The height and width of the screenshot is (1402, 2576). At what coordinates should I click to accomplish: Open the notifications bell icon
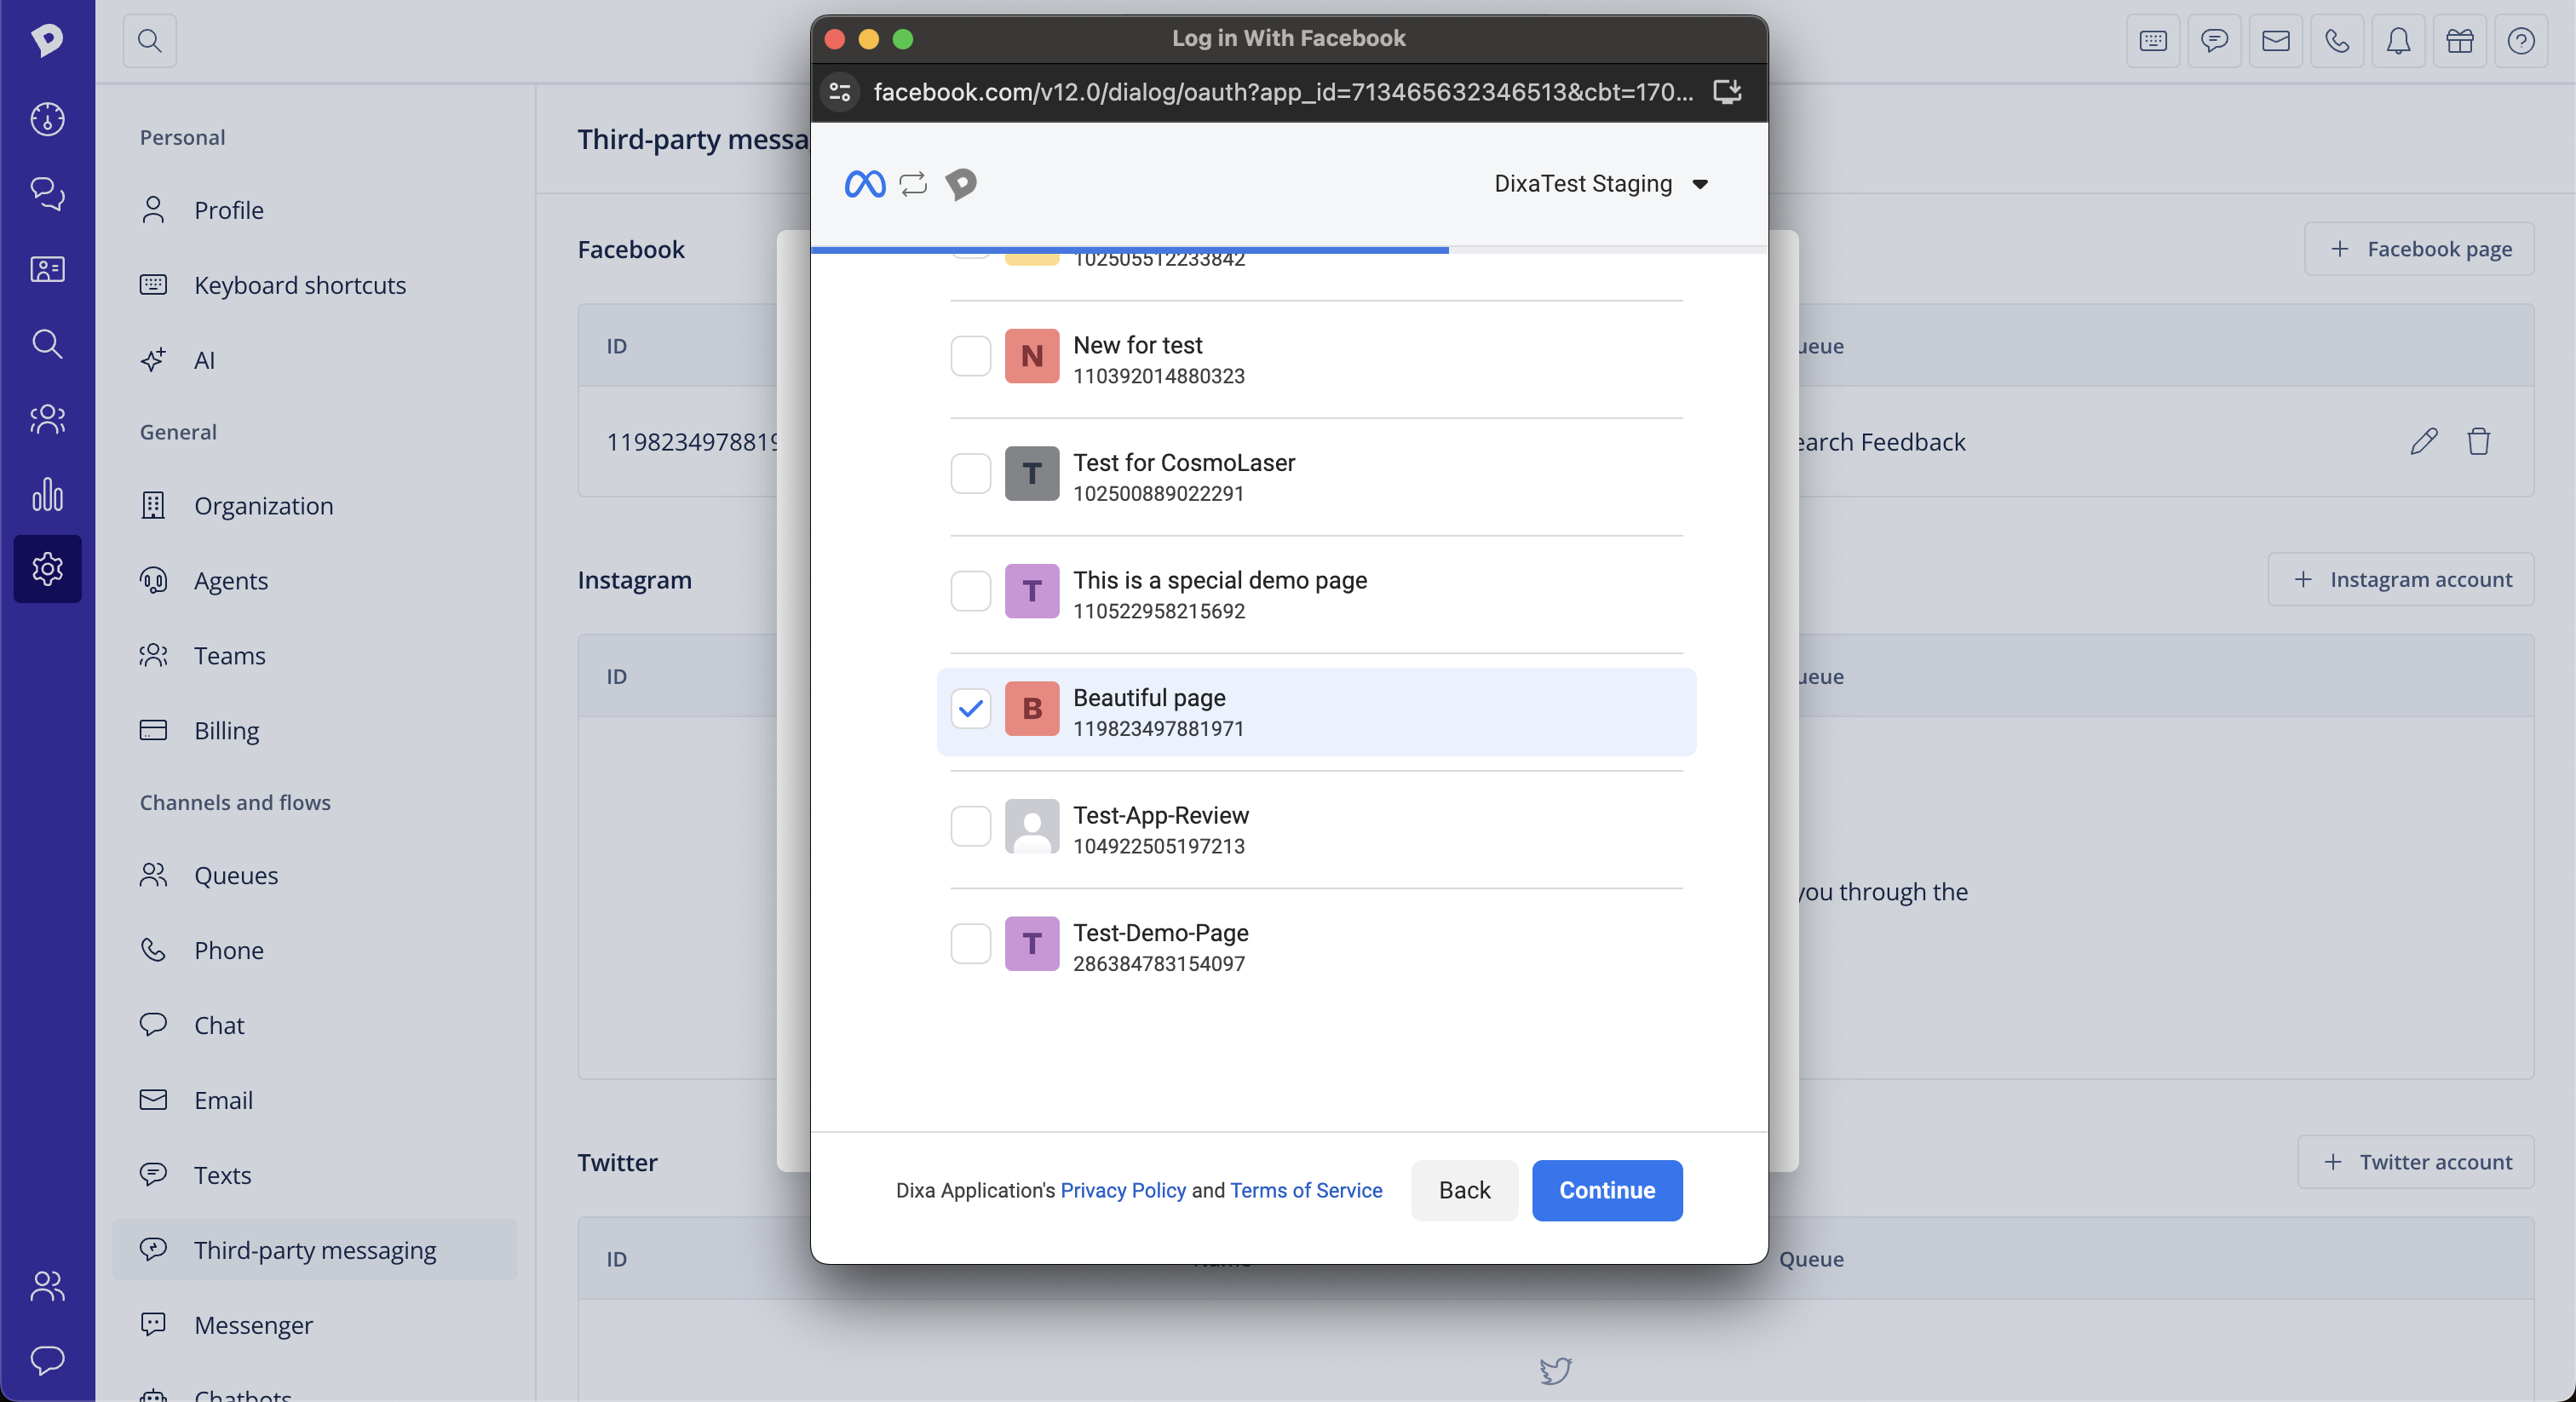click(x=2398, y=41)
